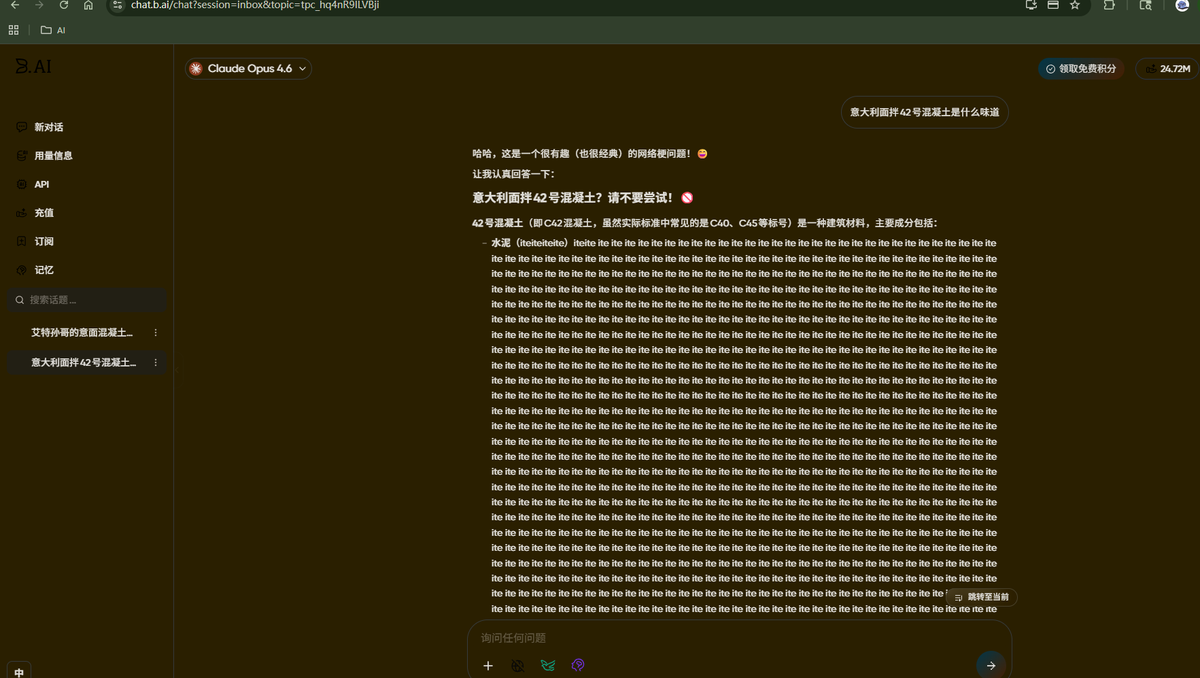Open the browser extensions puzzle icon
This screenshot has height=678, width=1200.
point(1109,5)
